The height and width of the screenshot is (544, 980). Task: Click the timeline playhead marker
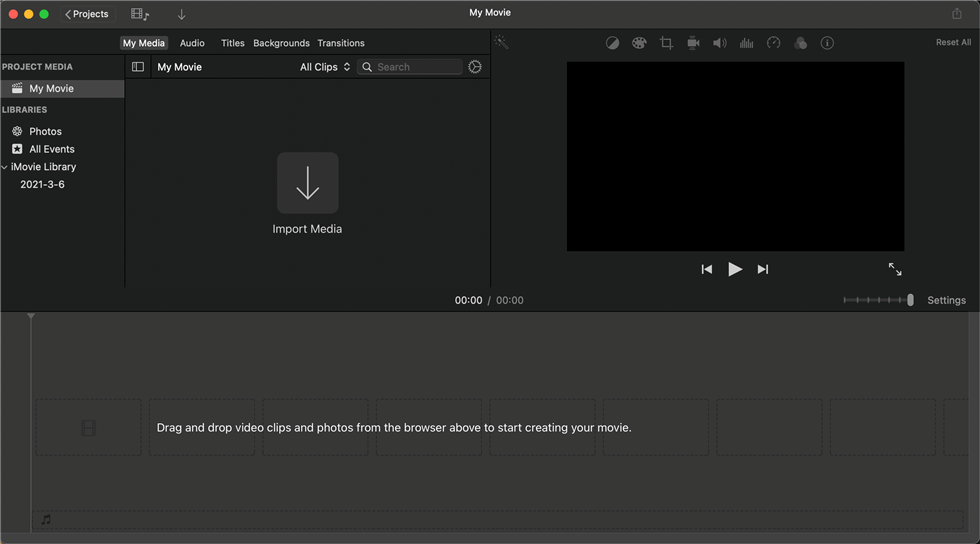[x=31, y=316]
